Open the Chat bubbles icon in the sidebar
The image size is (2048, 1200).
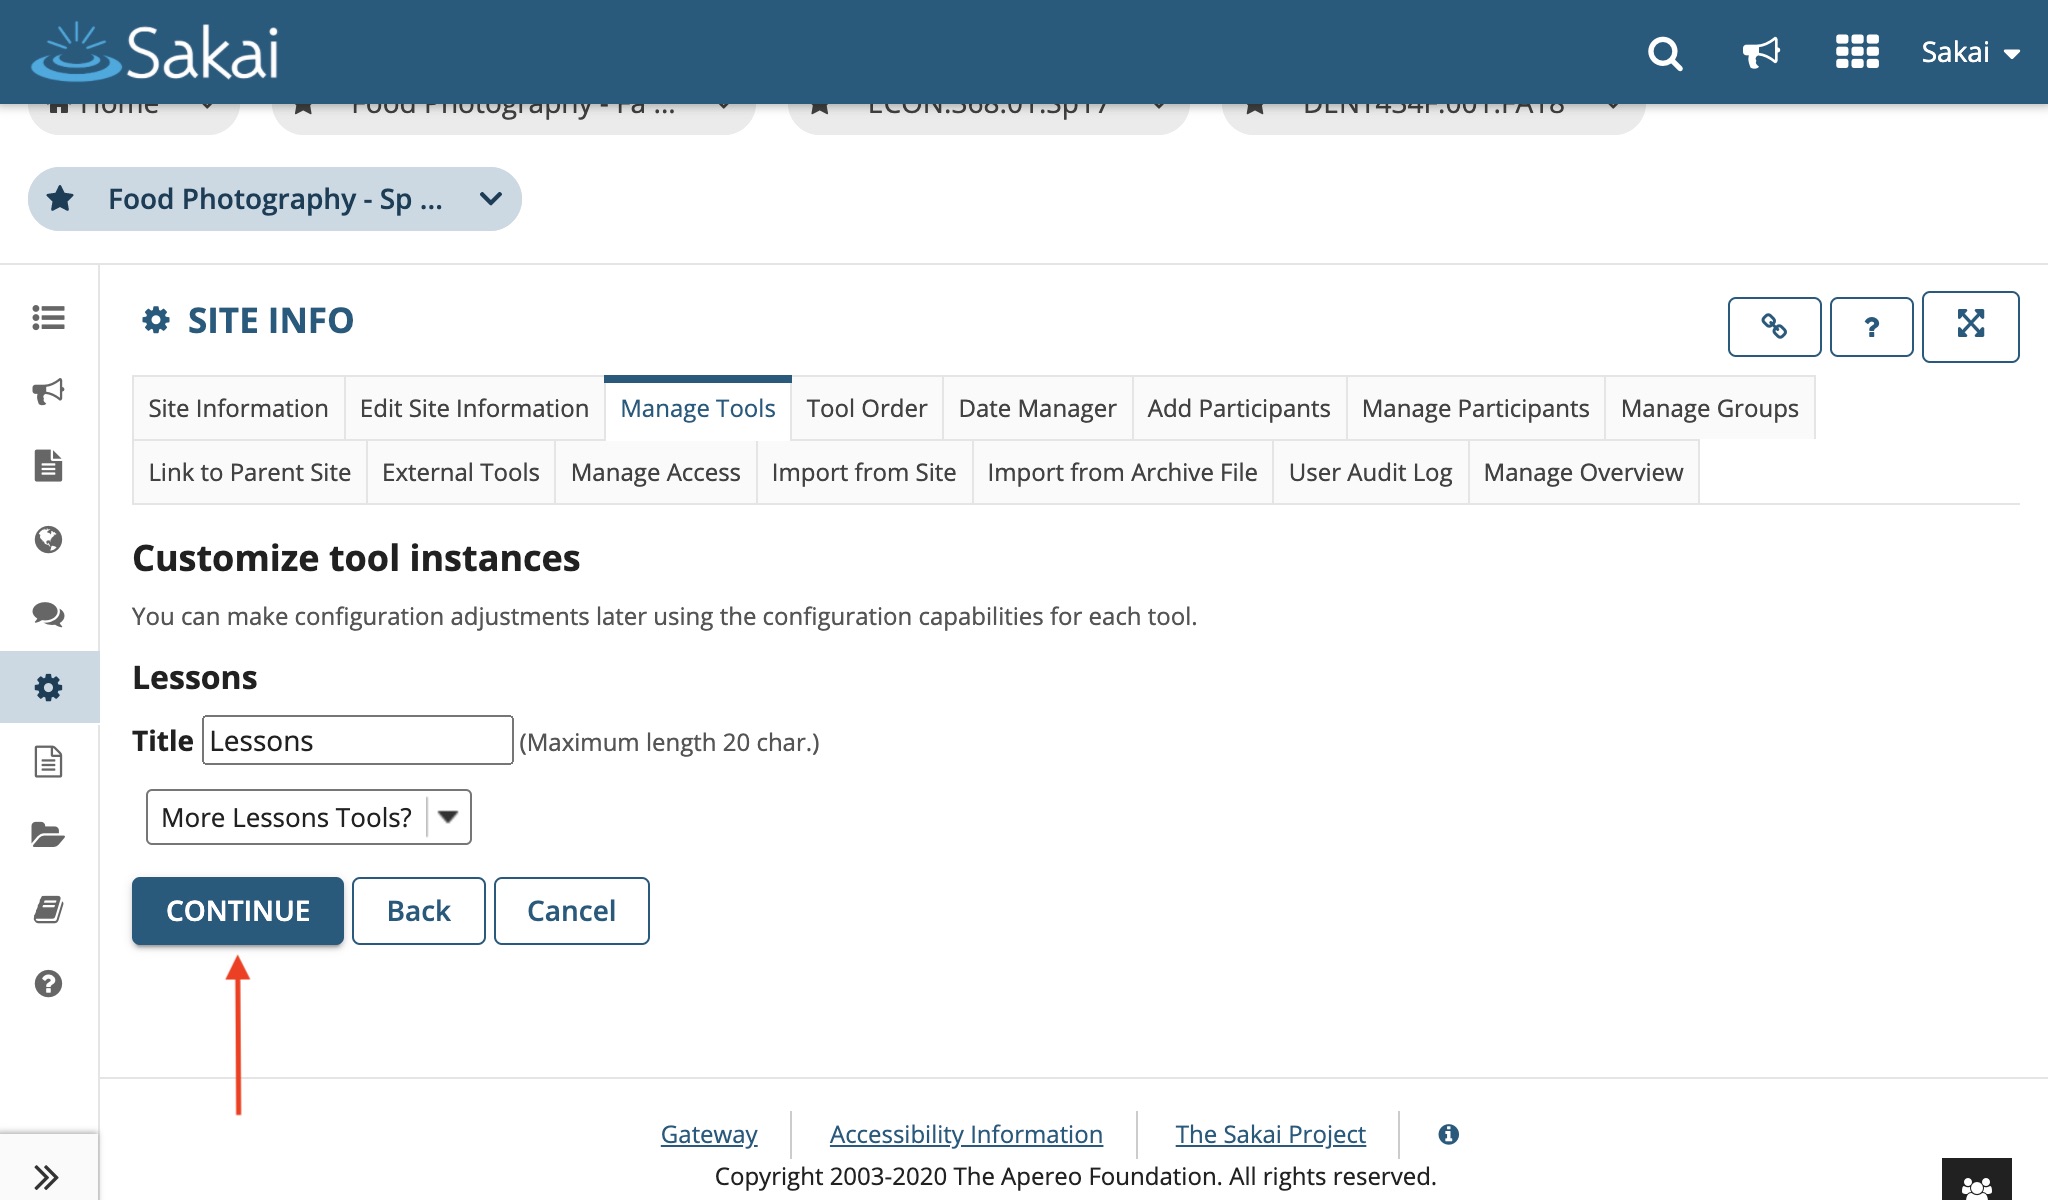[x=48, y=614]
